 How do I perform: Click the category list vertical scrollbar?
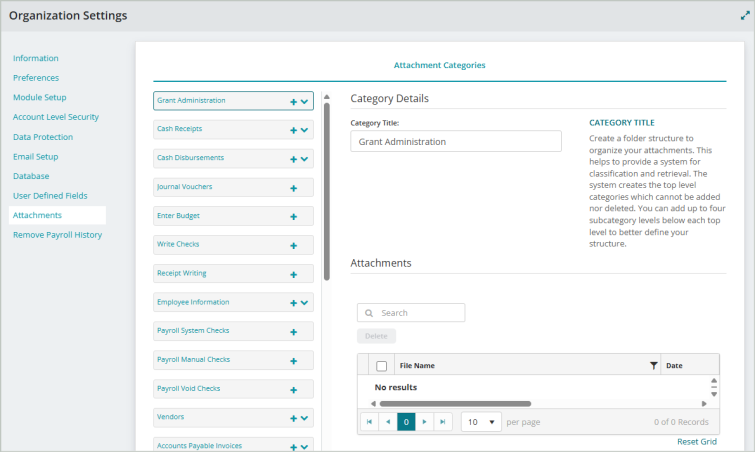tap(327, 192)
